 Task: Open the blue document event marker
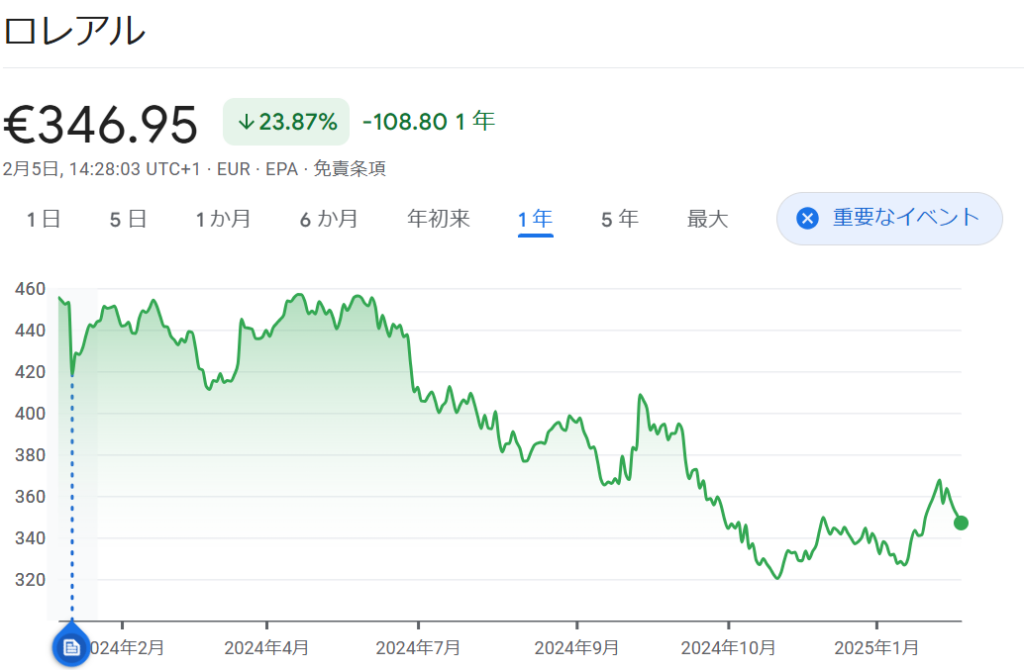[x=71, y=648]
